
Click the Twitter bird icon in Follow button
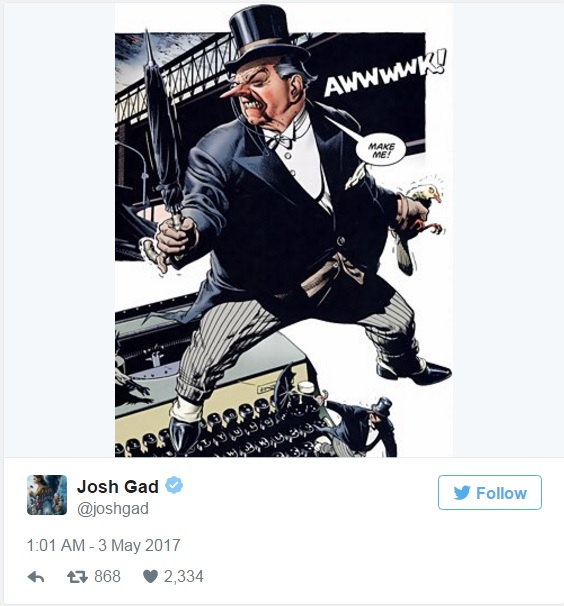pos(462,493)
